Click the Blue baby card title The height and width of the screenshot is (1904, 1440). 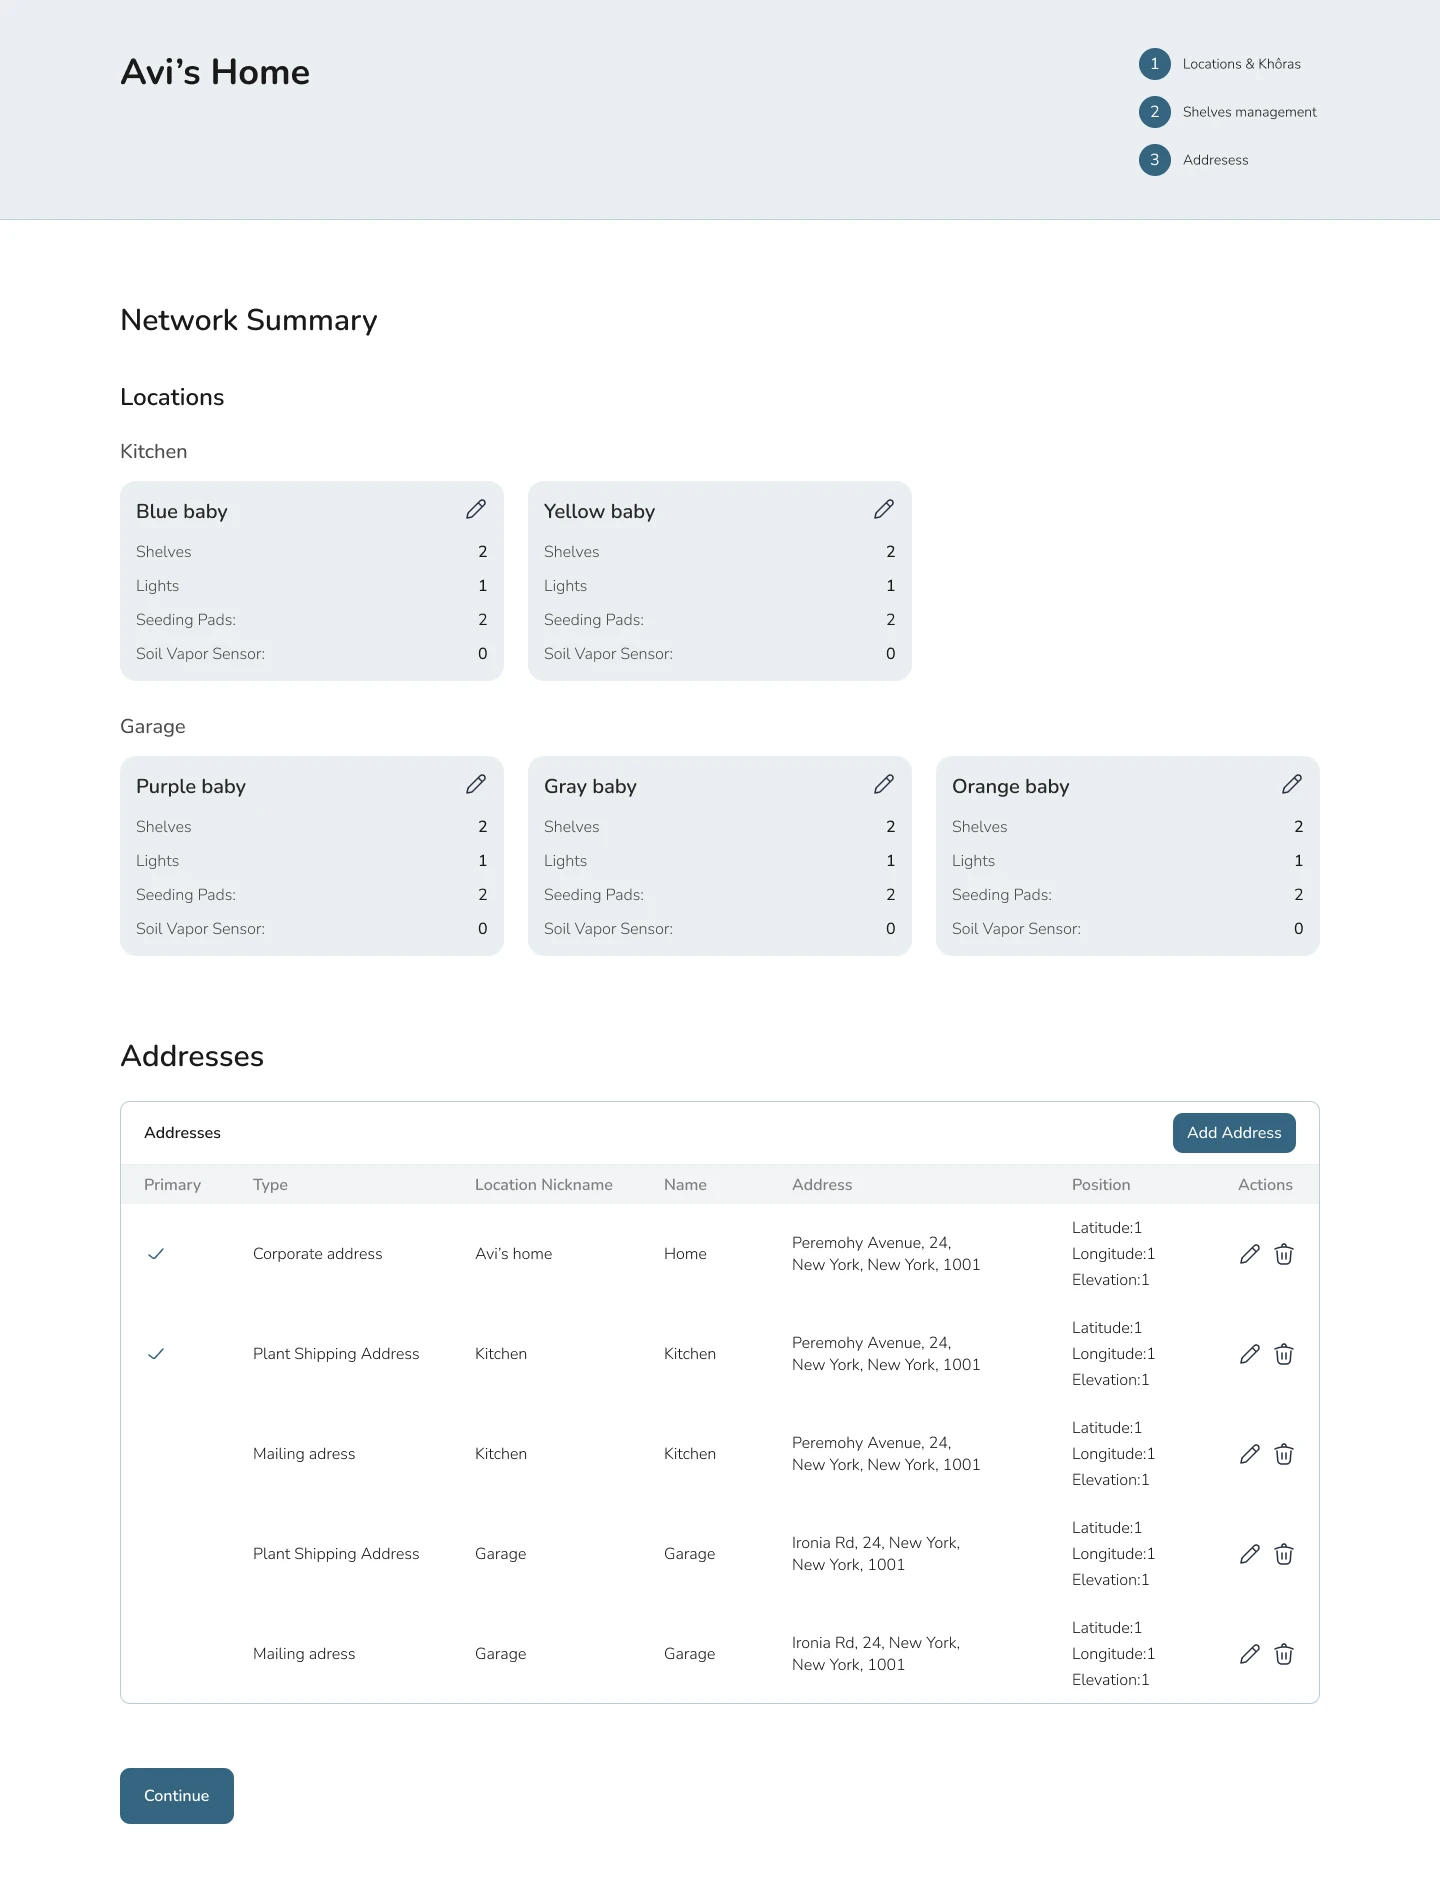click(x=182, y=511)
